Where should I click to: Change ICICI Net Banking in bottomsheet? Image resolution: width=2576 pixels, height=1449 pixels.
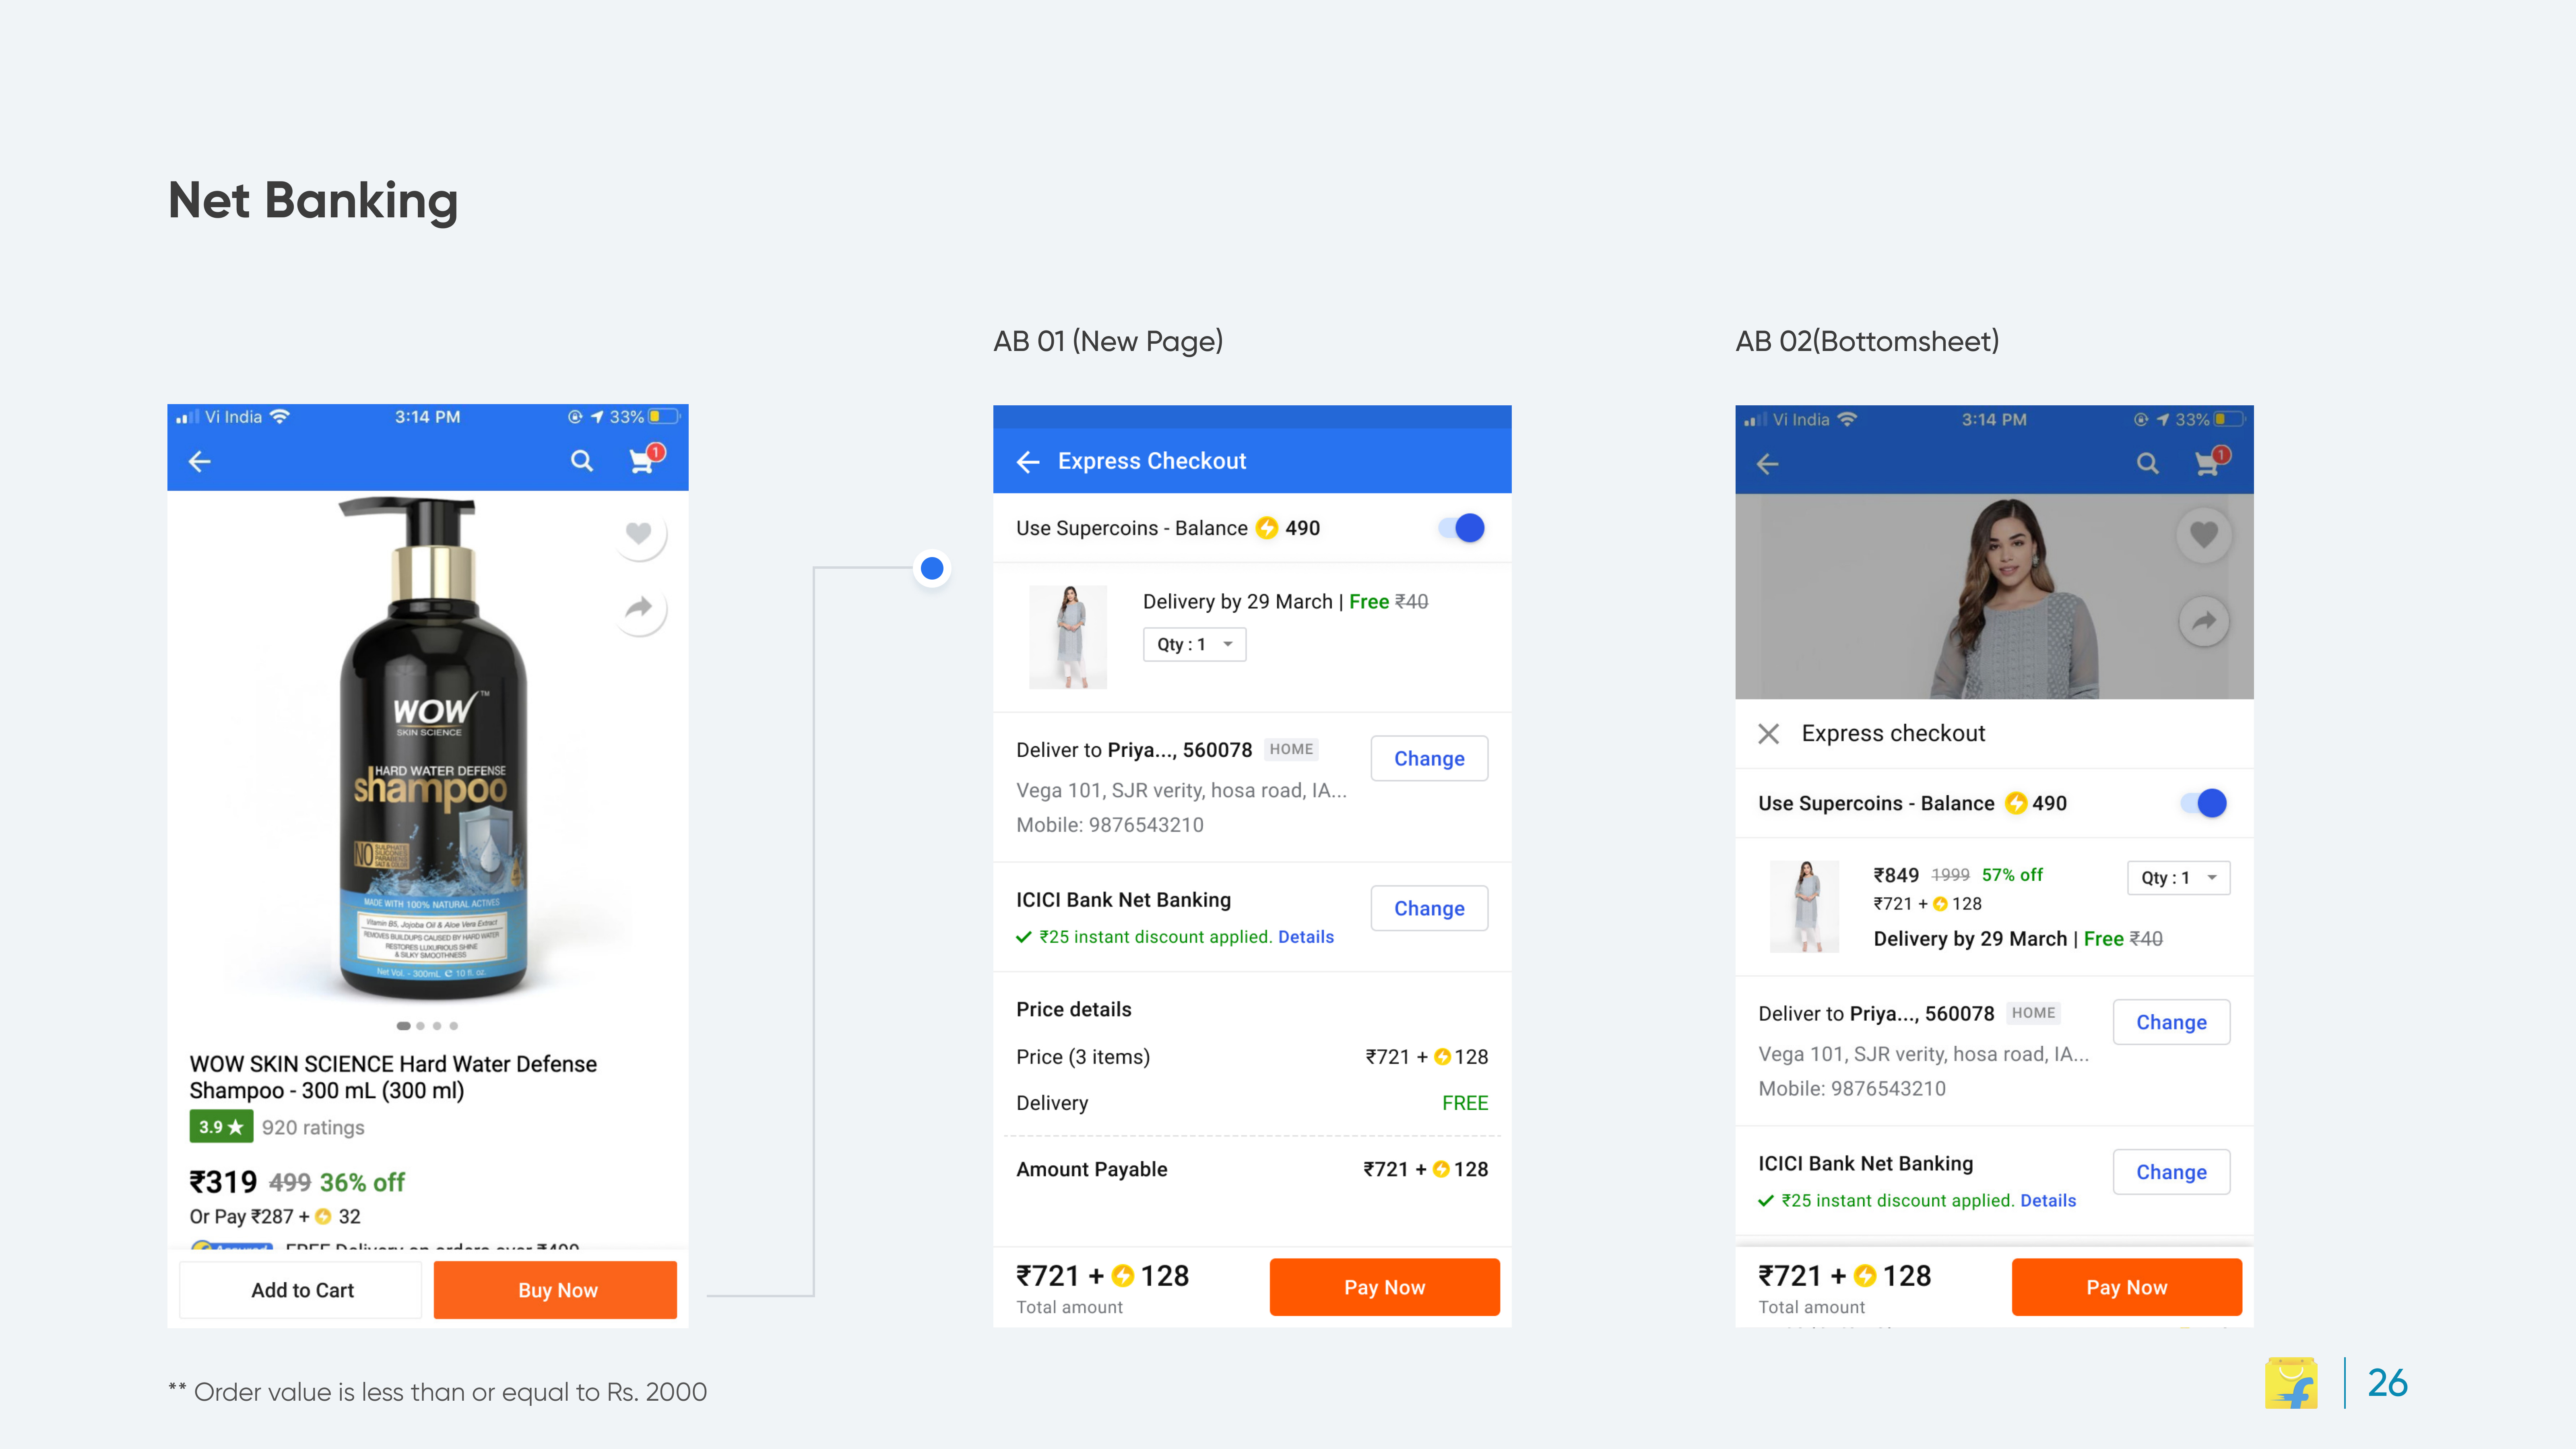pyautogui.click(x=2171, y=1173)
